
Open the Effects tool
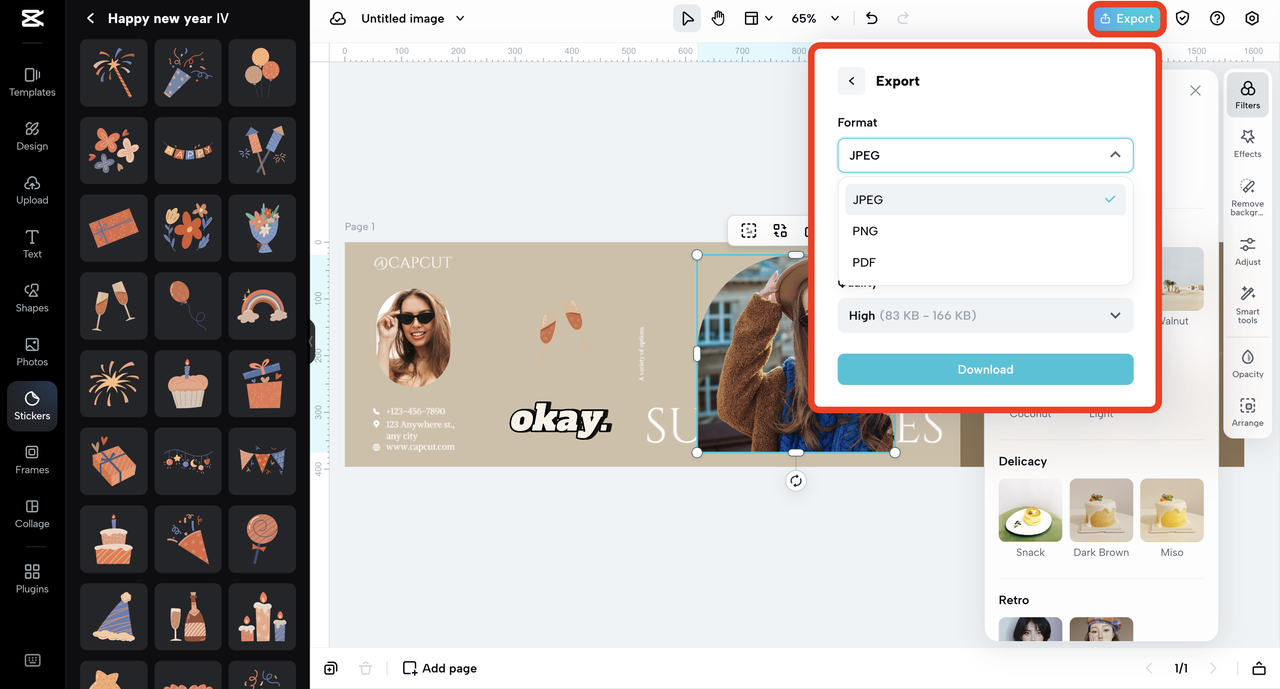click(x=1247, y=143)
